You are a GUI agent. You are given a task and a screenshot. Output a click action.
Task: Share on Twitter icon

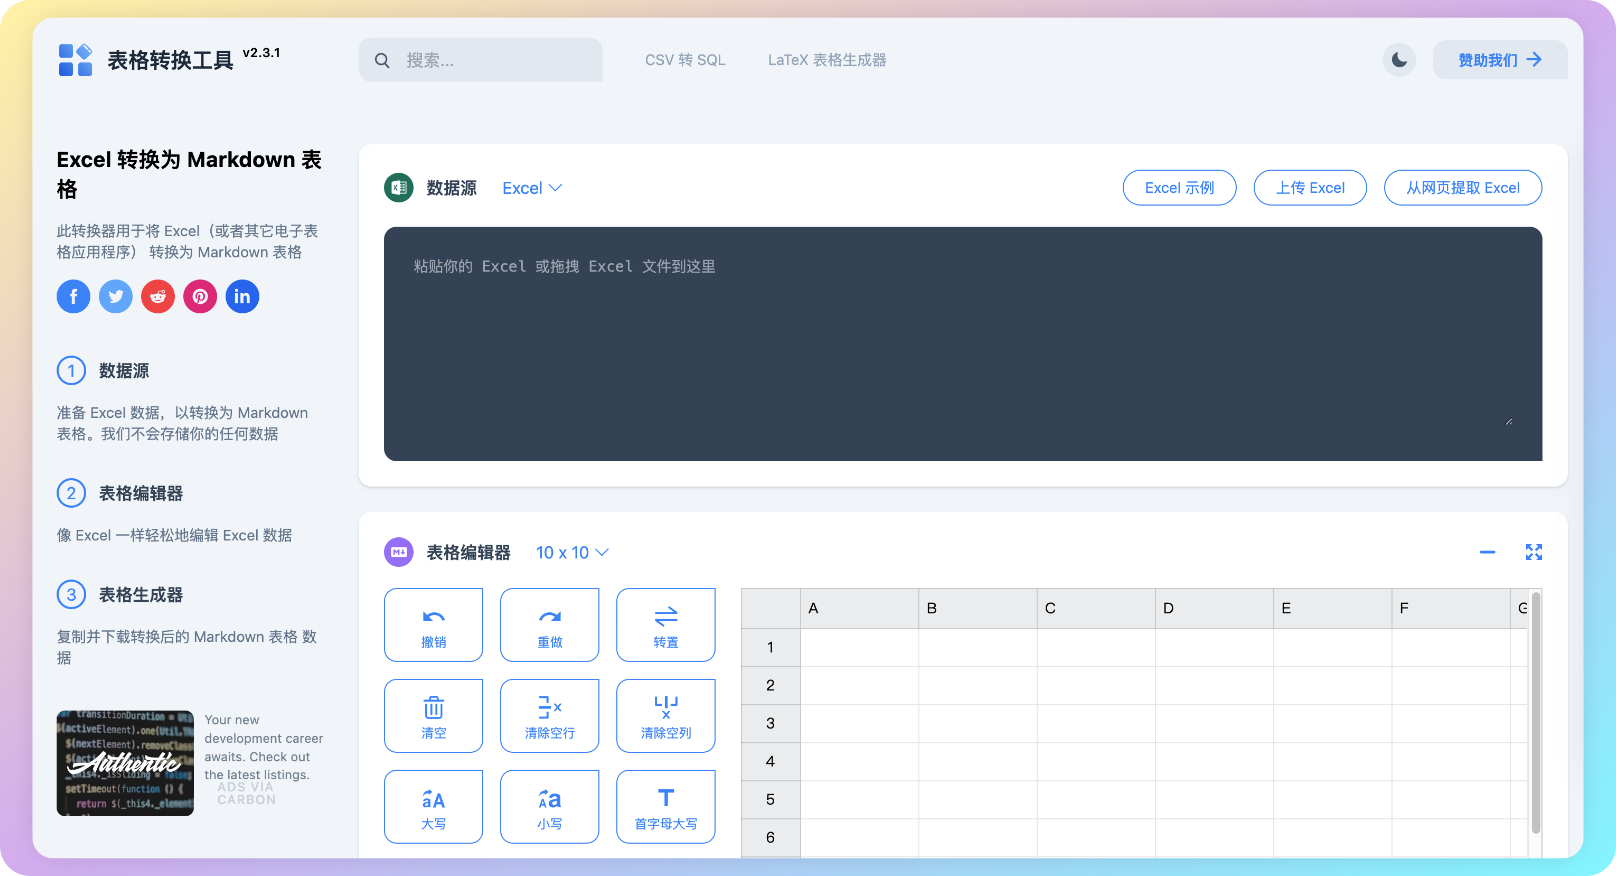[x=116, y=296]
